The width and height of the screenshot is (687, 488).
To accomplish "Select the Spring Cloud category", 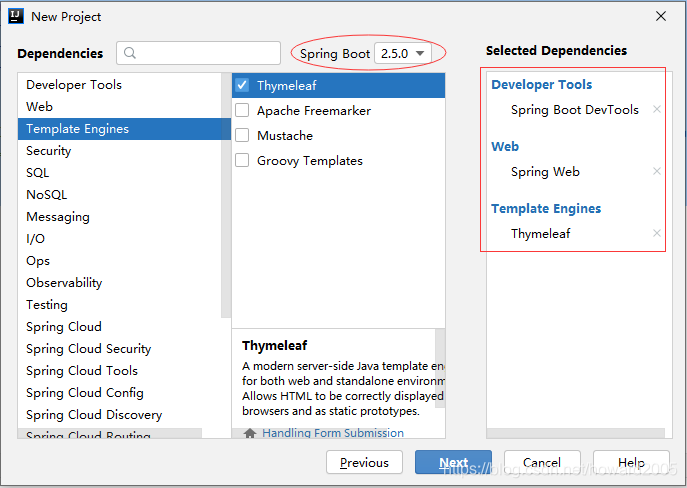I will [x=120, y=327].
